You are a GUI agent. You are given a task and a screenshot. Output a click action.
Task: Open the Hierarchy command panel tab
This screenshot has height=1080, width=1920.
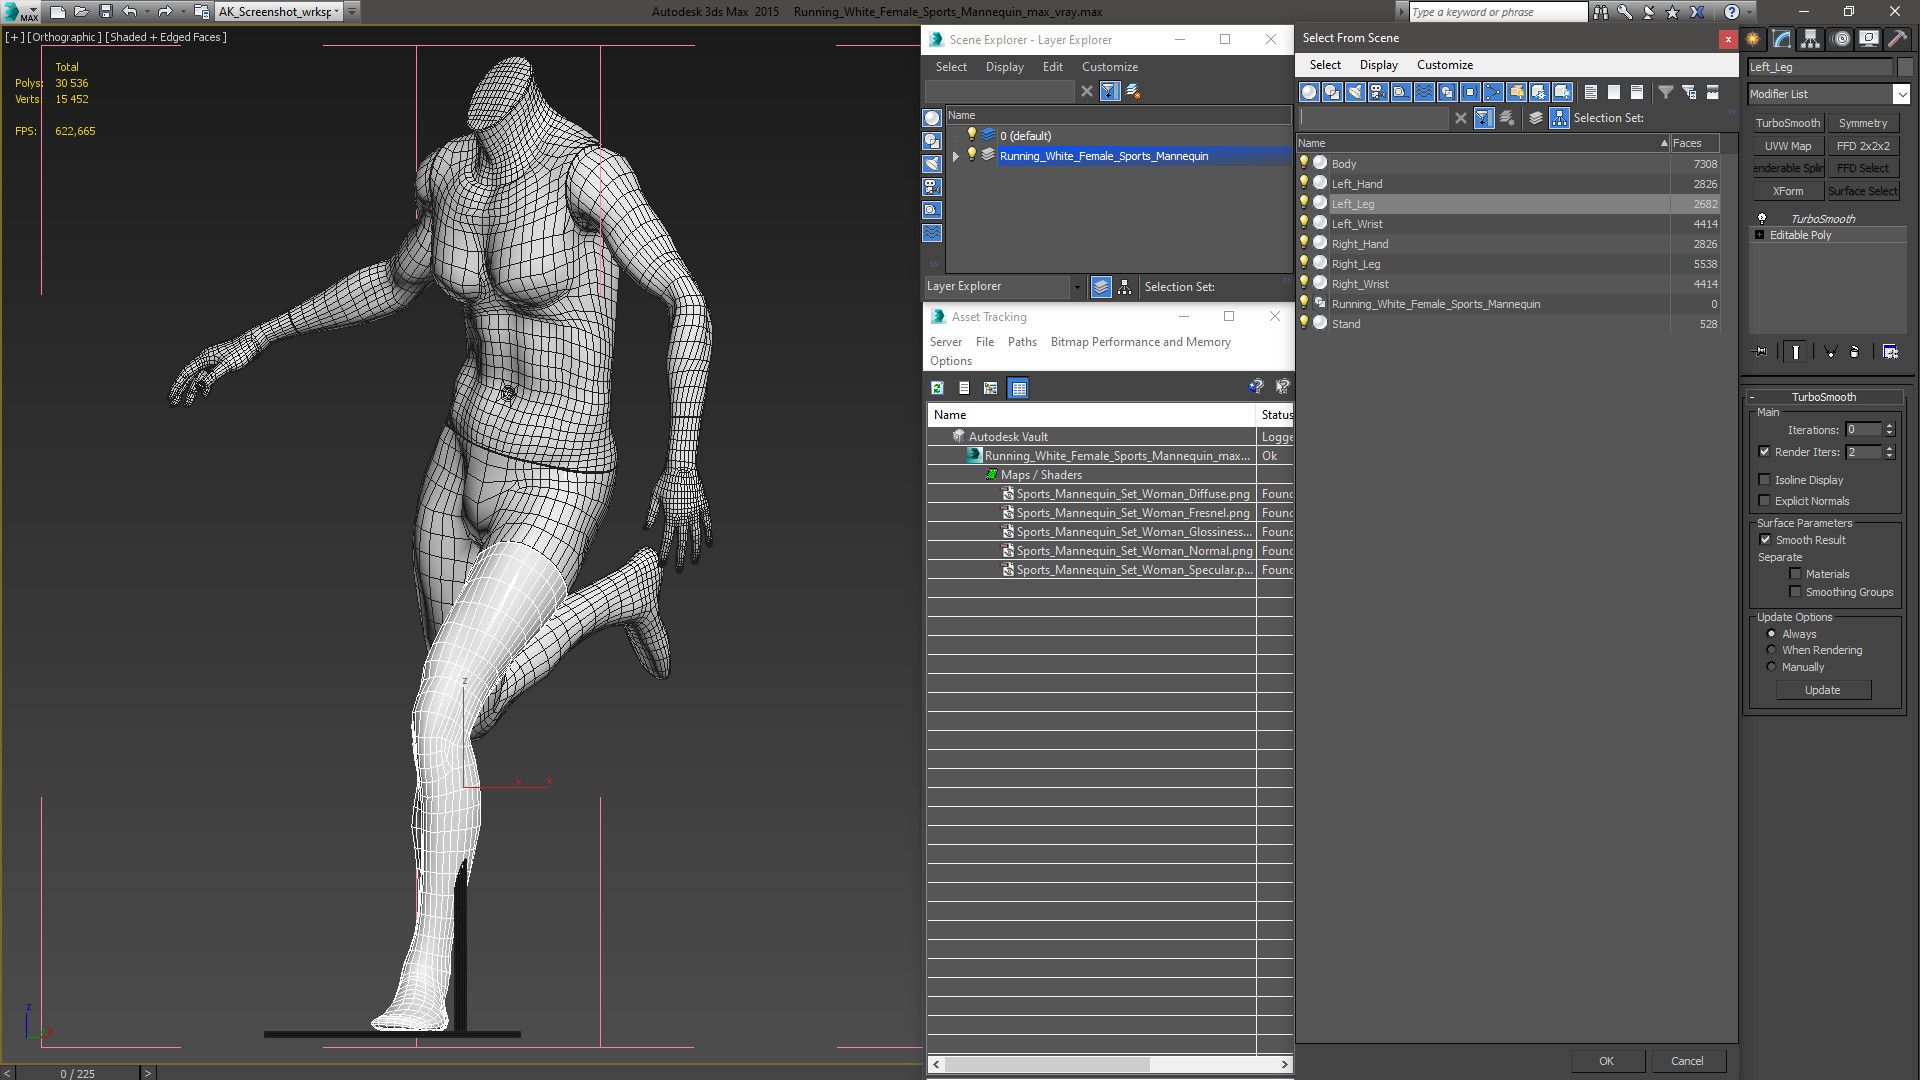[x=1811, y=39]
